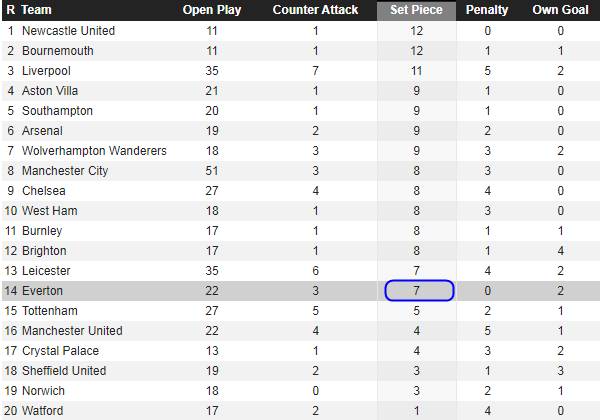Select highlighted Everton set piece cell
Viewport: 600px width, 420px height.
[419, 291]
